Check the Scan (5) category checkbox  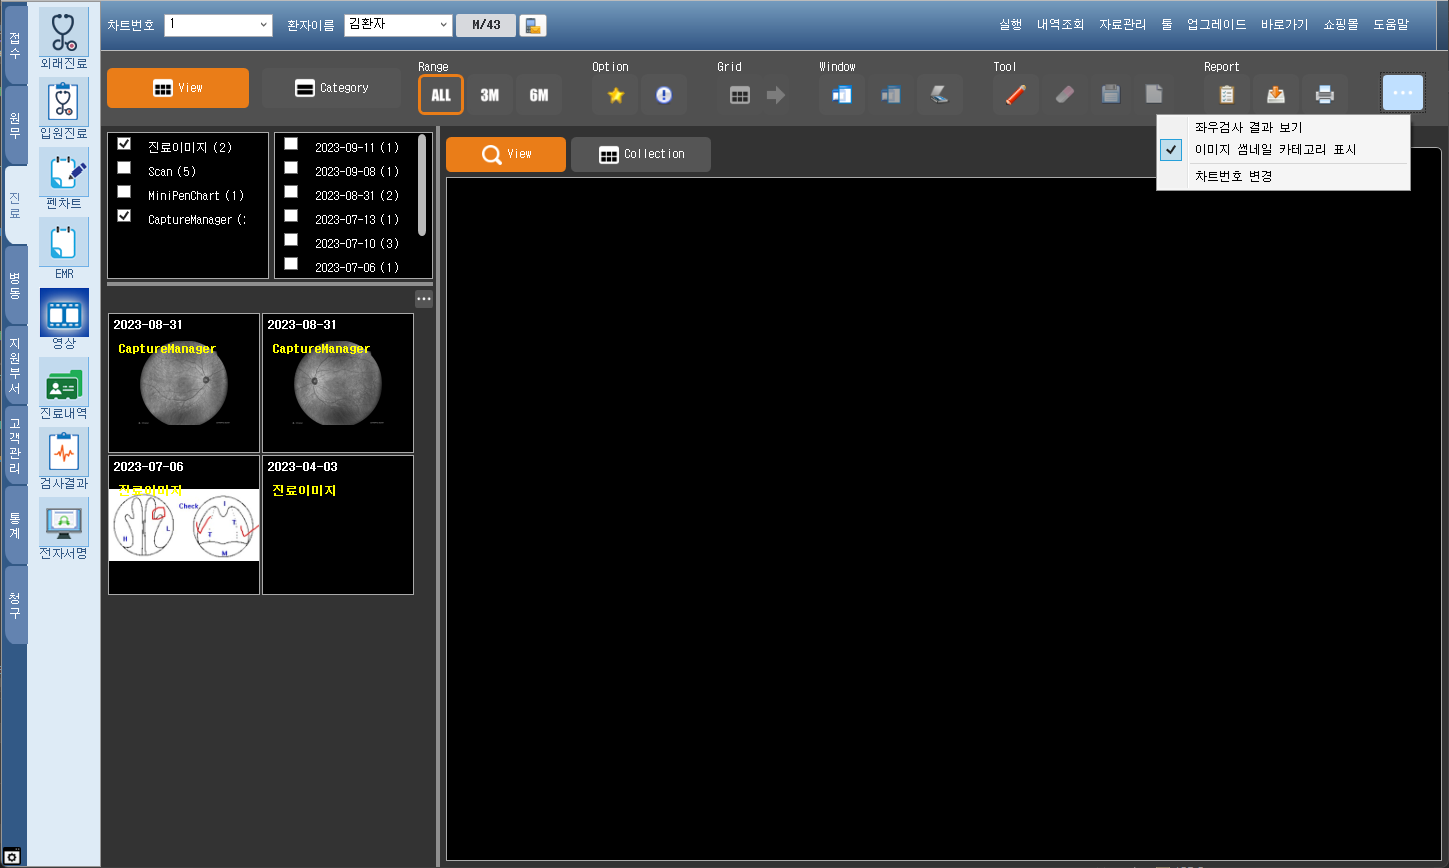click(125, 168)
